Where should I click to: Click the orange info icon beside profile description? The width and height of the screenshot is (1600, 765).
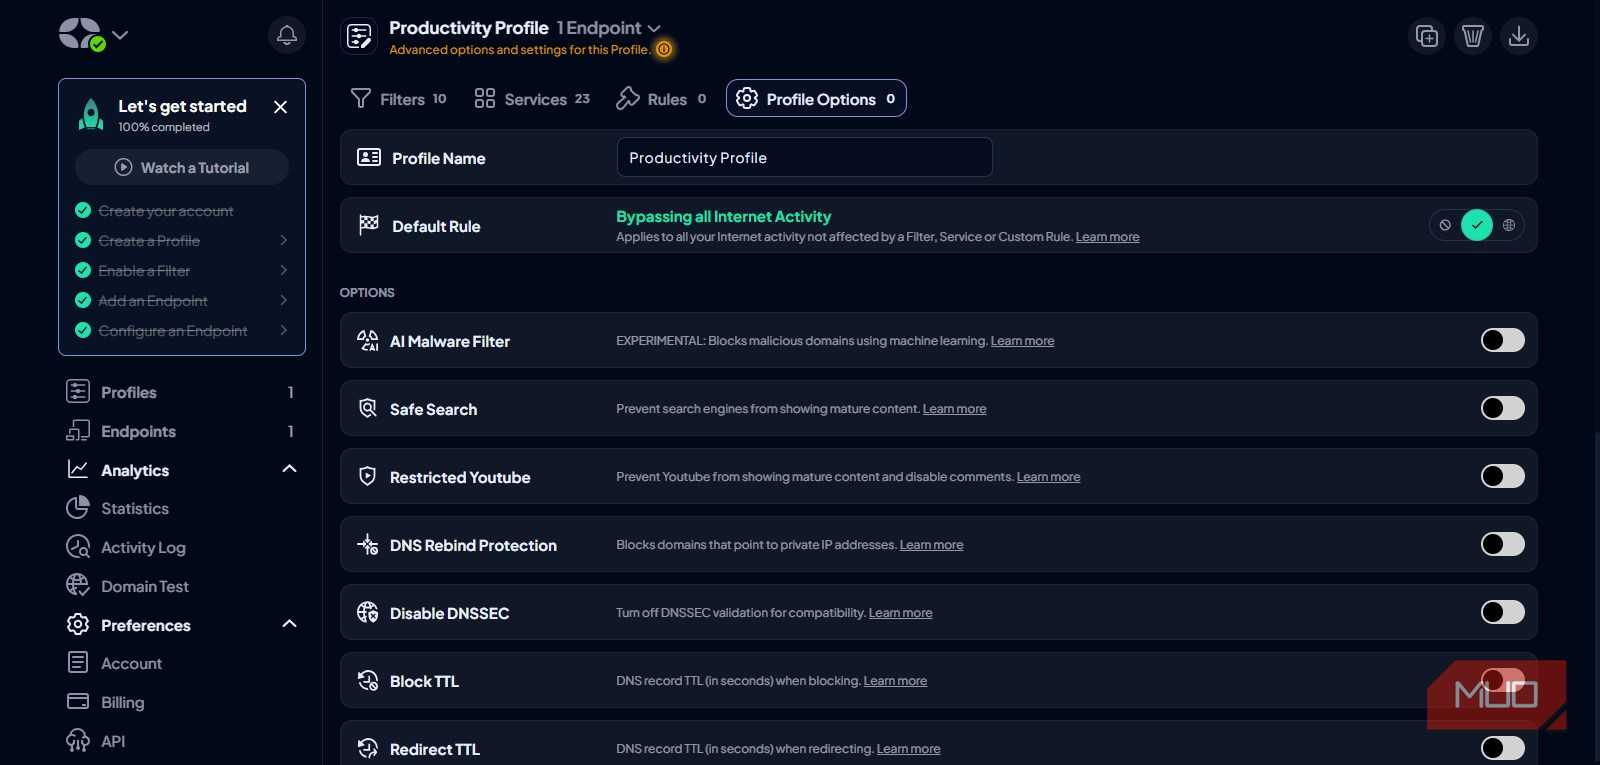[x=664, y=49]
